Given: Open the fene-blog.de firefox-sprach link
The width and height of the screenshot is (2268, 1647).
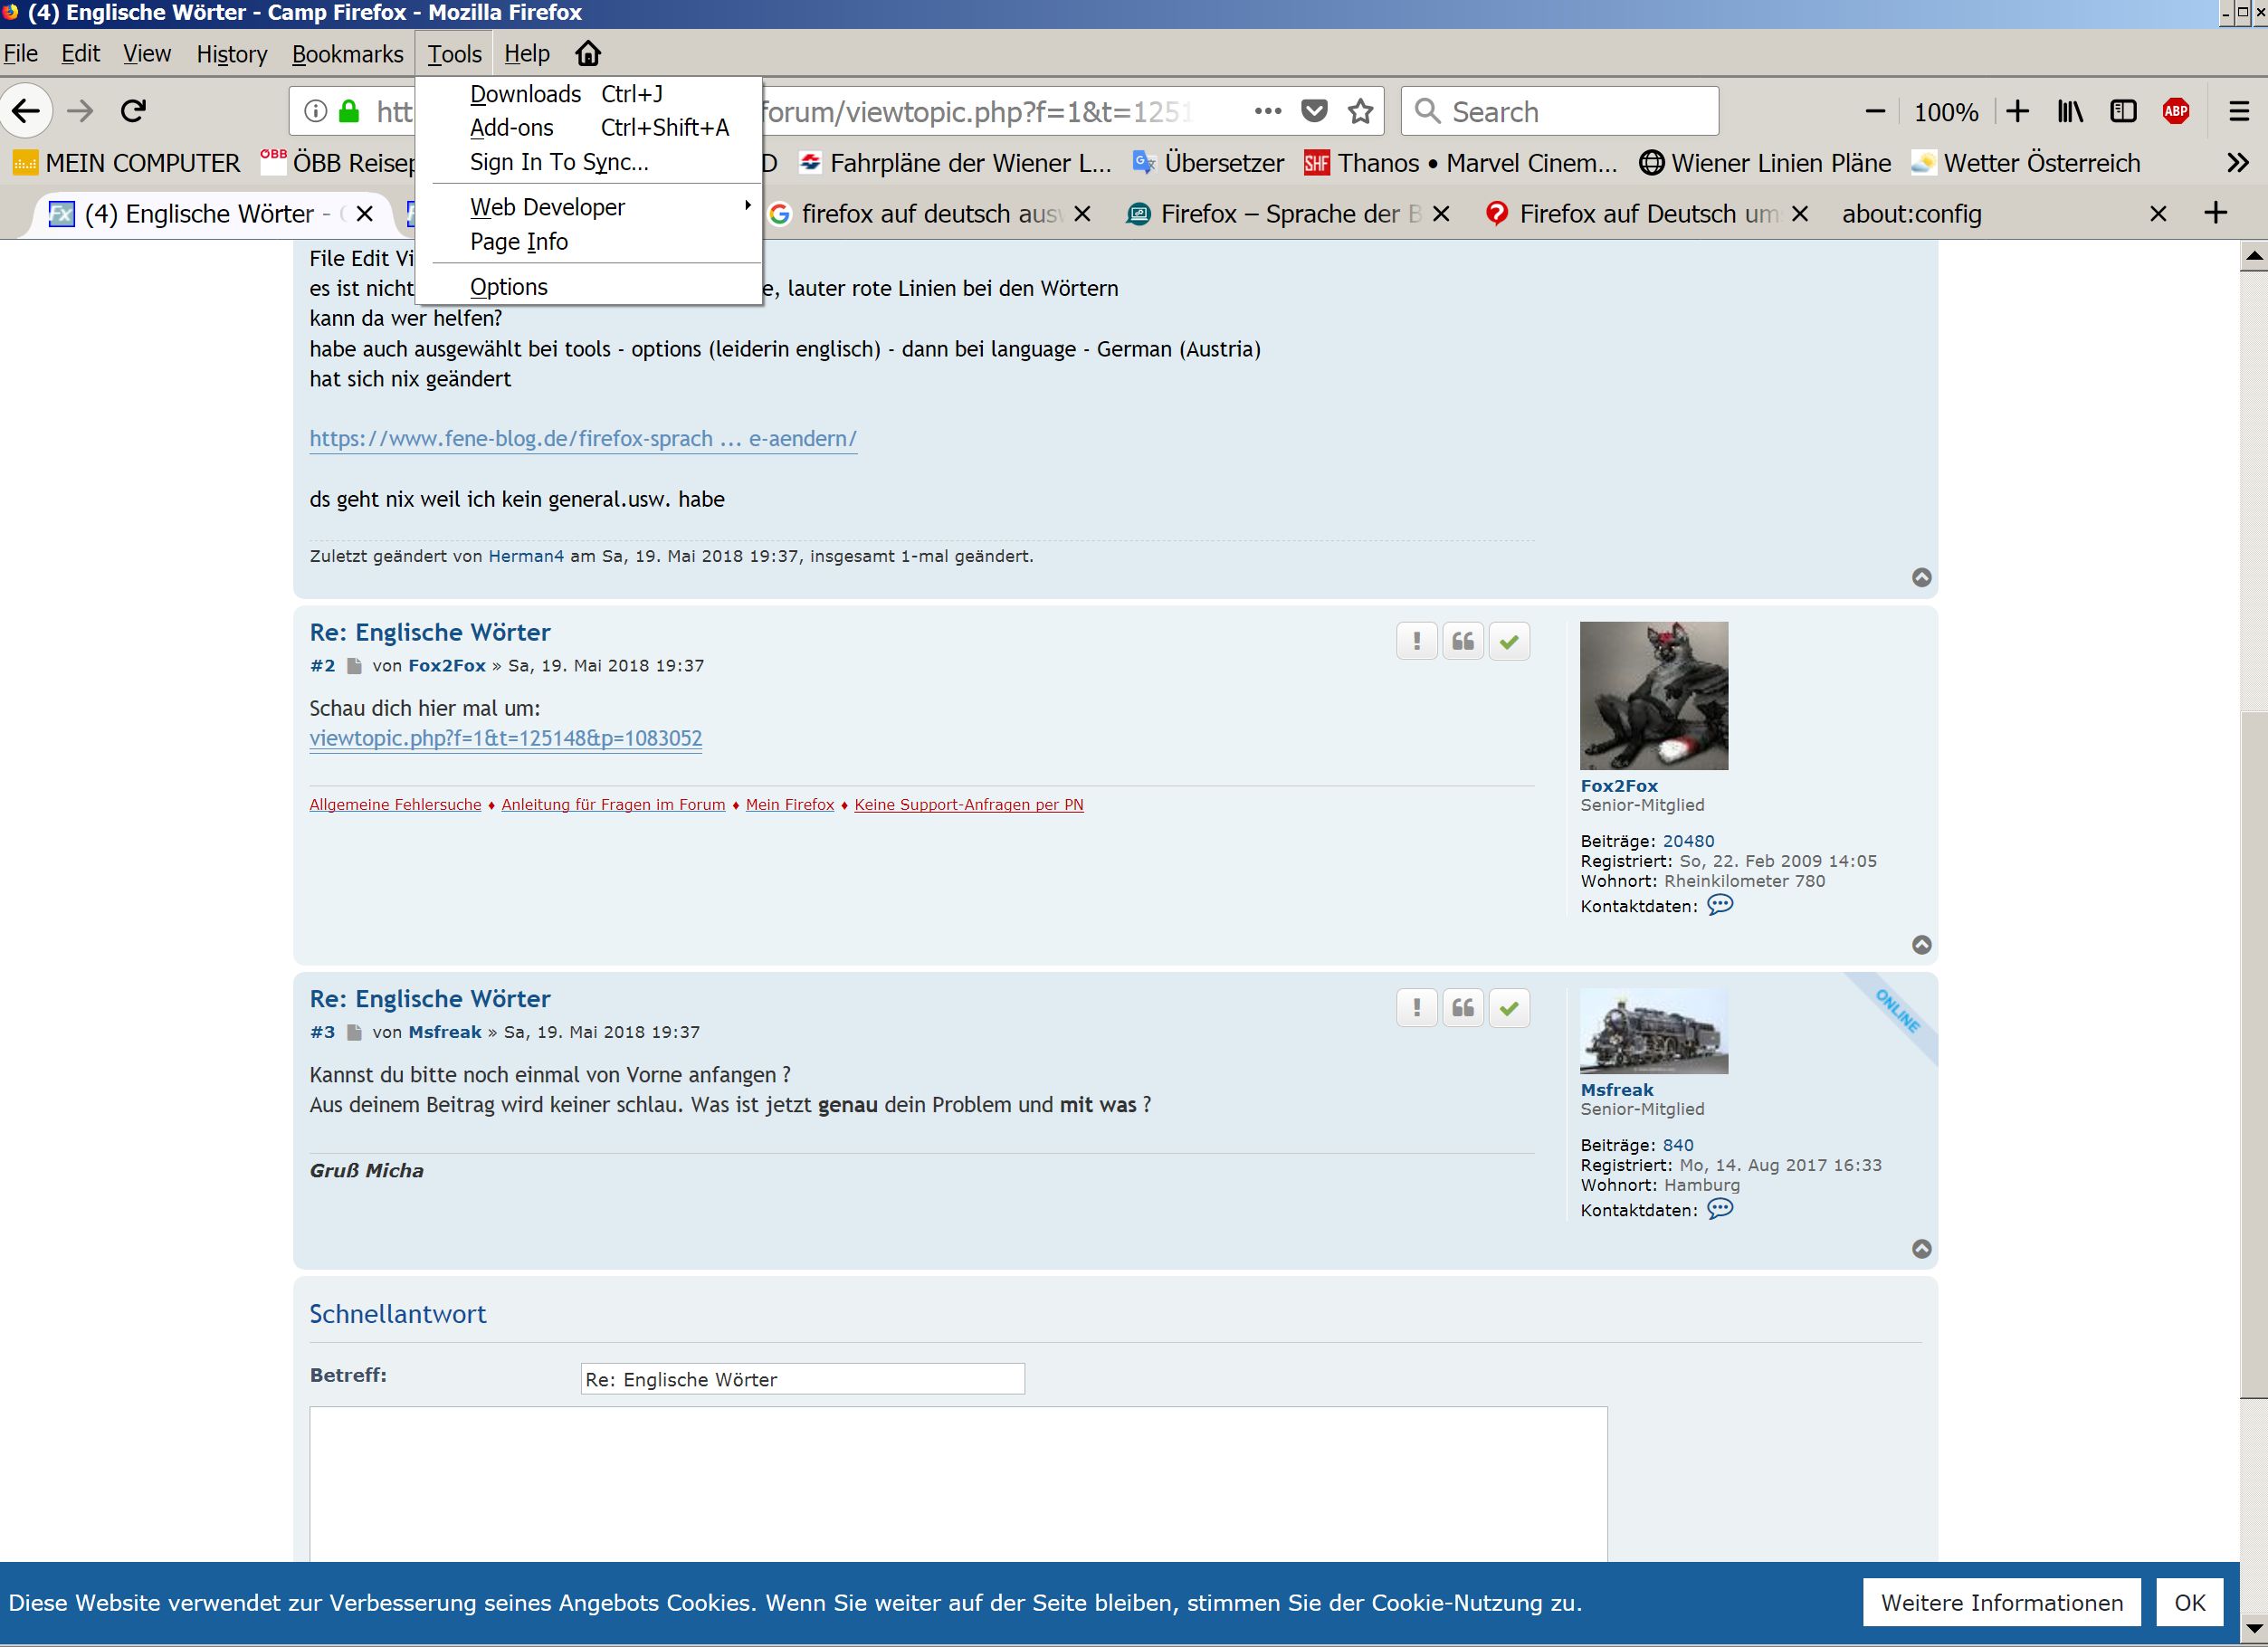Looking at the screenshot, I should click(x=582, y=439).
